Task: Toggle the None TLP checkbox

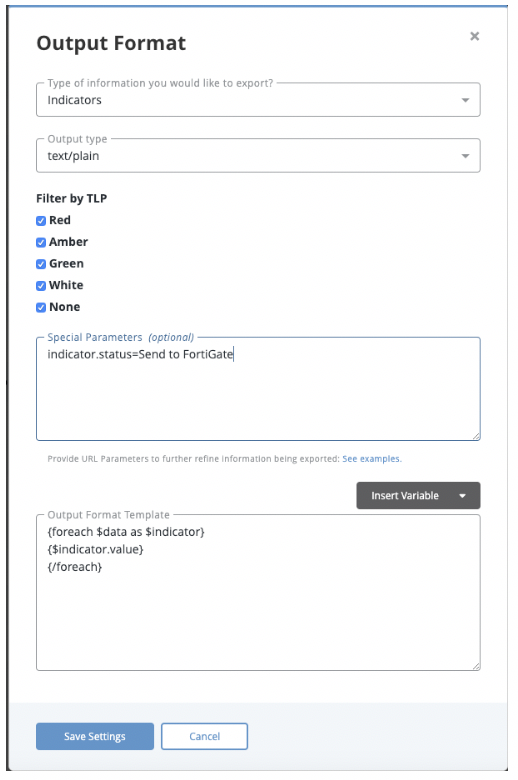Action: (41, 307)
